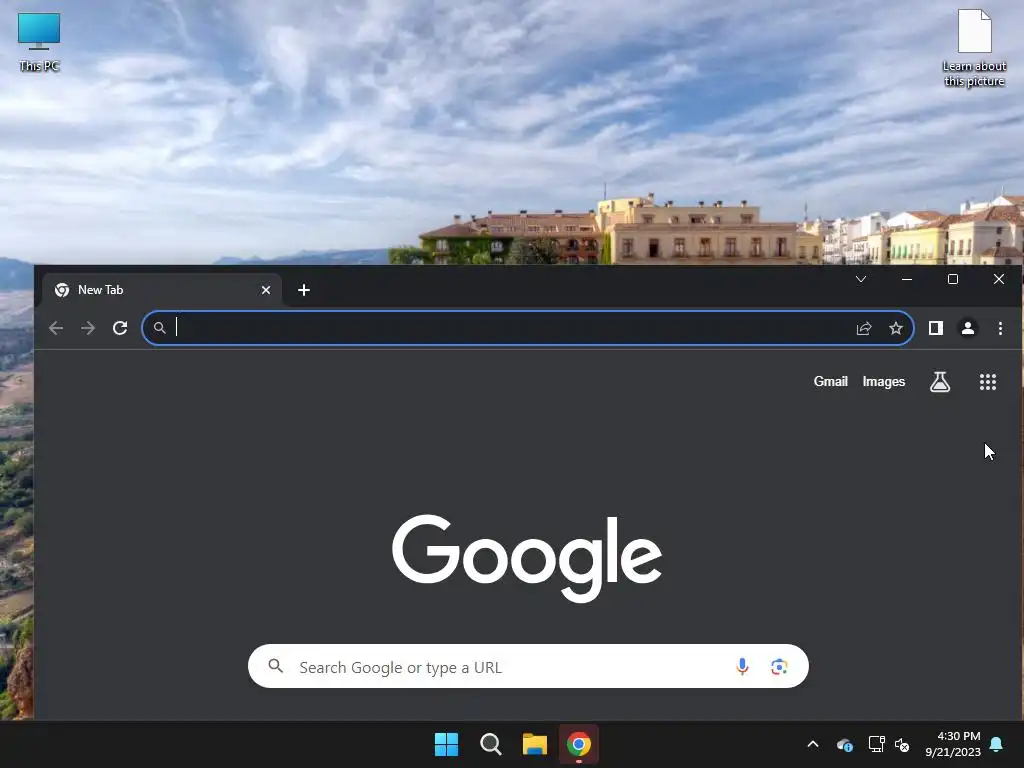Focus the Search Google or type a URL box

point(528,666)
